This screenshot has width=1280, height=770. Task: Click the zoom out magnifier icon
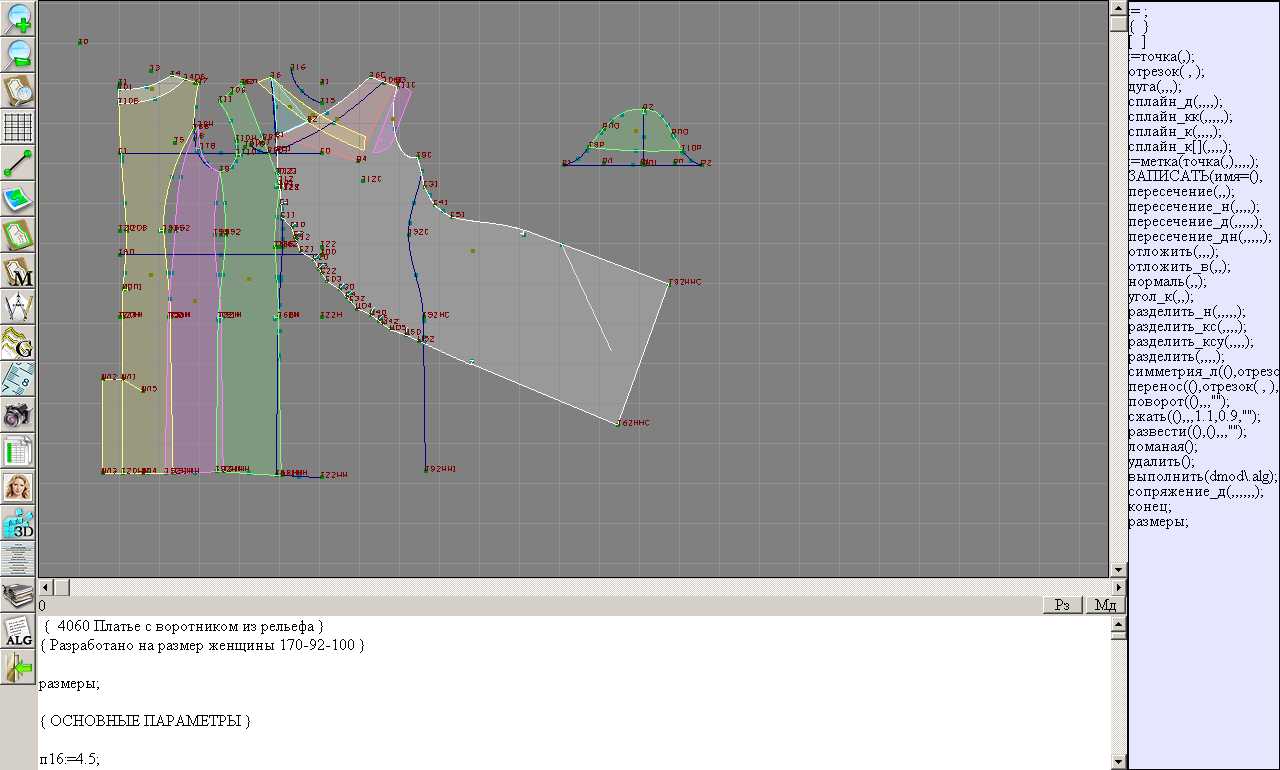[x=19, y=54]
